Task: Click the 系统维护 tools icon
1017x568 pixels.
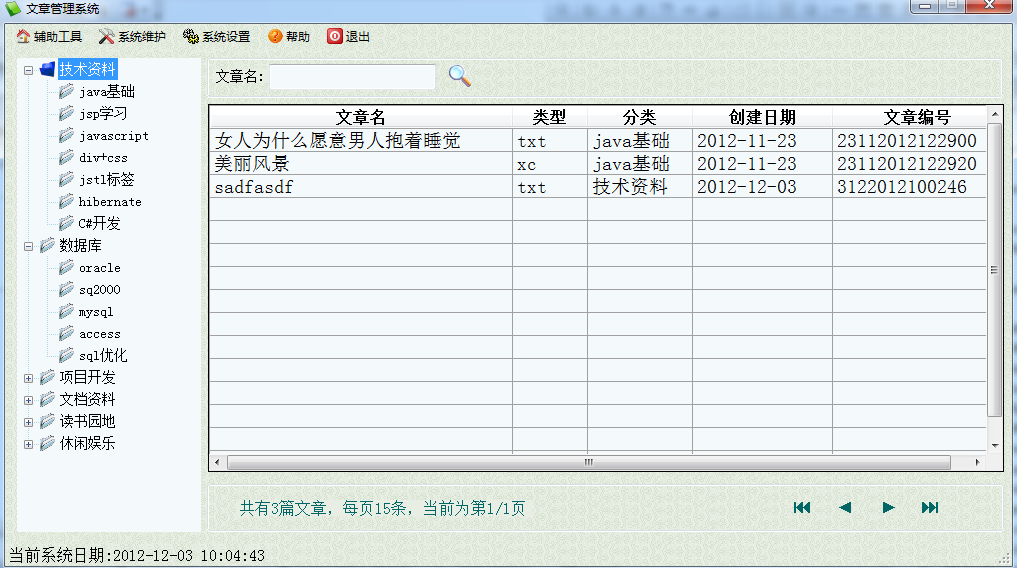Action: click(x=106, y=36)
